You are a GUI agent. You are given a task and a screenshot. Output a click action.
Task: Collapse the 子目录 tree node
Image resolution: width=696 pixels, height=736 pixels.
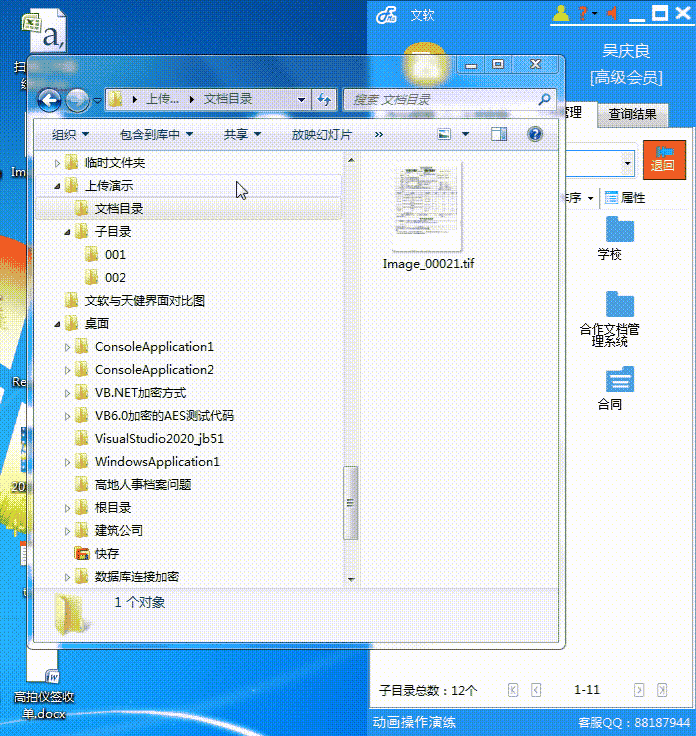coord(68,232)
